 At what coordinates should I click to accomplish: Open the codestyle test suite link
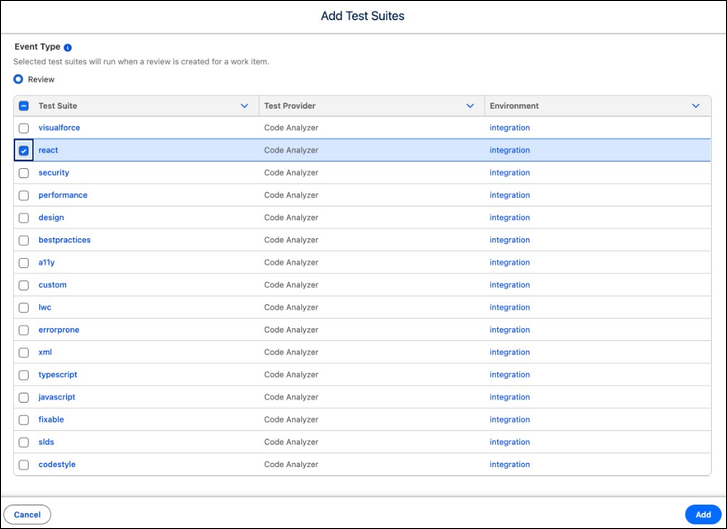(57, 464)
